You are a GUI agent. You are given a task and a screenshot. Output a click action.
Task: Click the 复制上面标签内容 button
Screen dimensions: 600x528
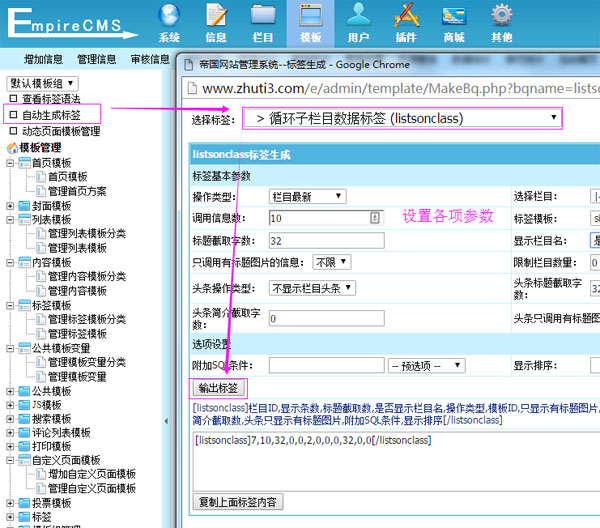point(238,502)
